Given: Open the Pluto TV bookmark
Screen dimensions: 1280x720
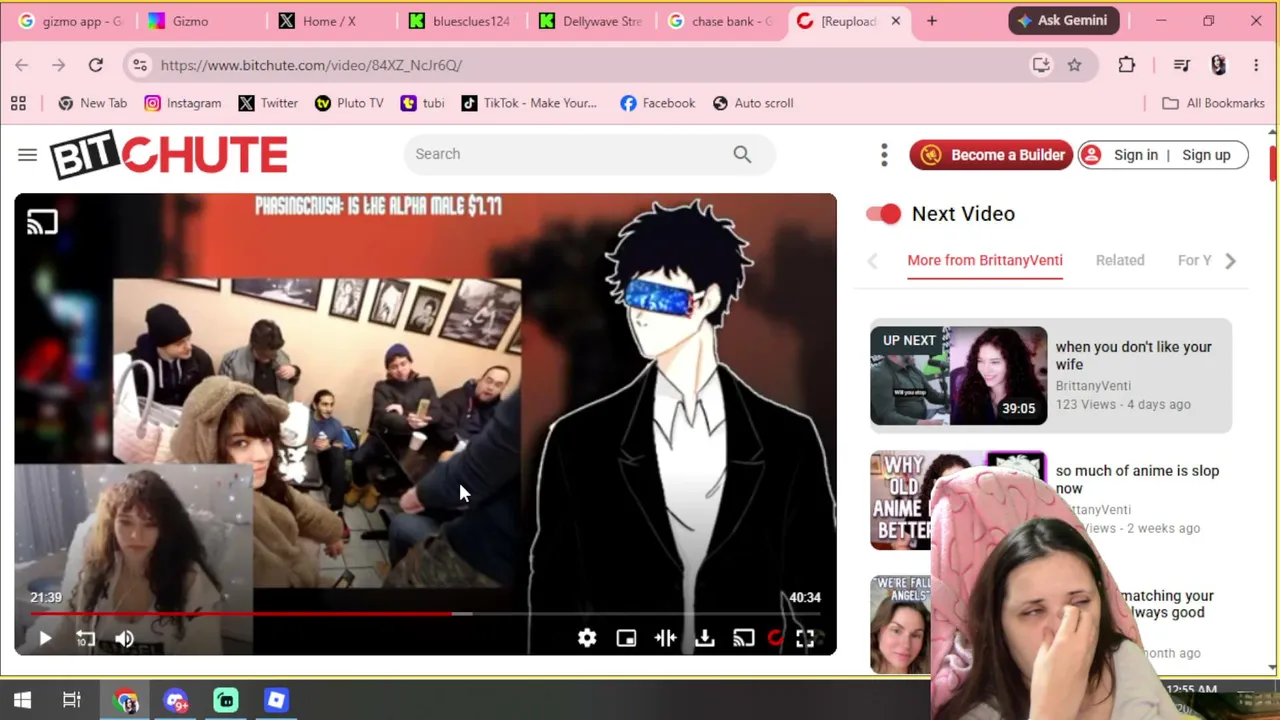Looking at the screenshot, I should tap(349, 103).
